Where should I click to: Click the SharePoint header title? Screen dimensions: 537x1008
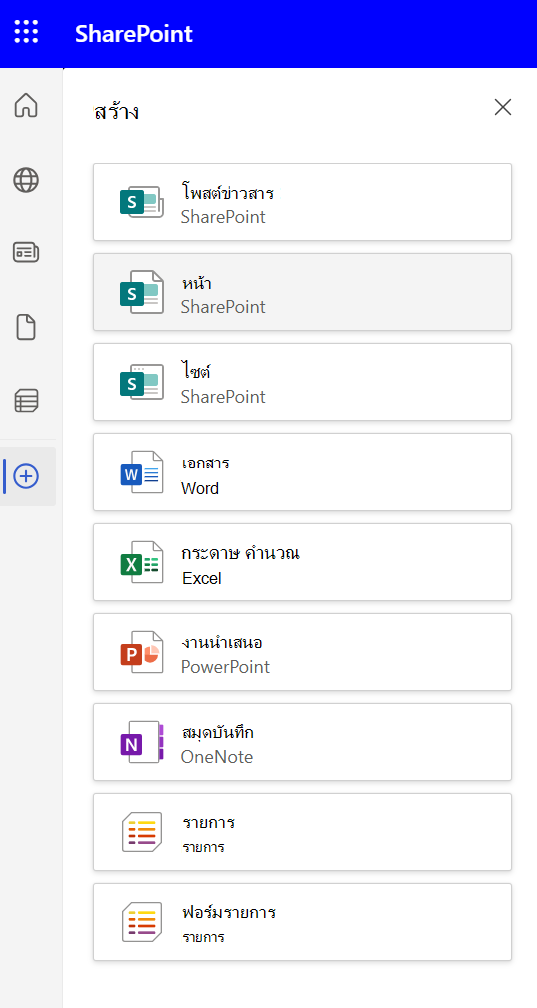tap(134, 33)
